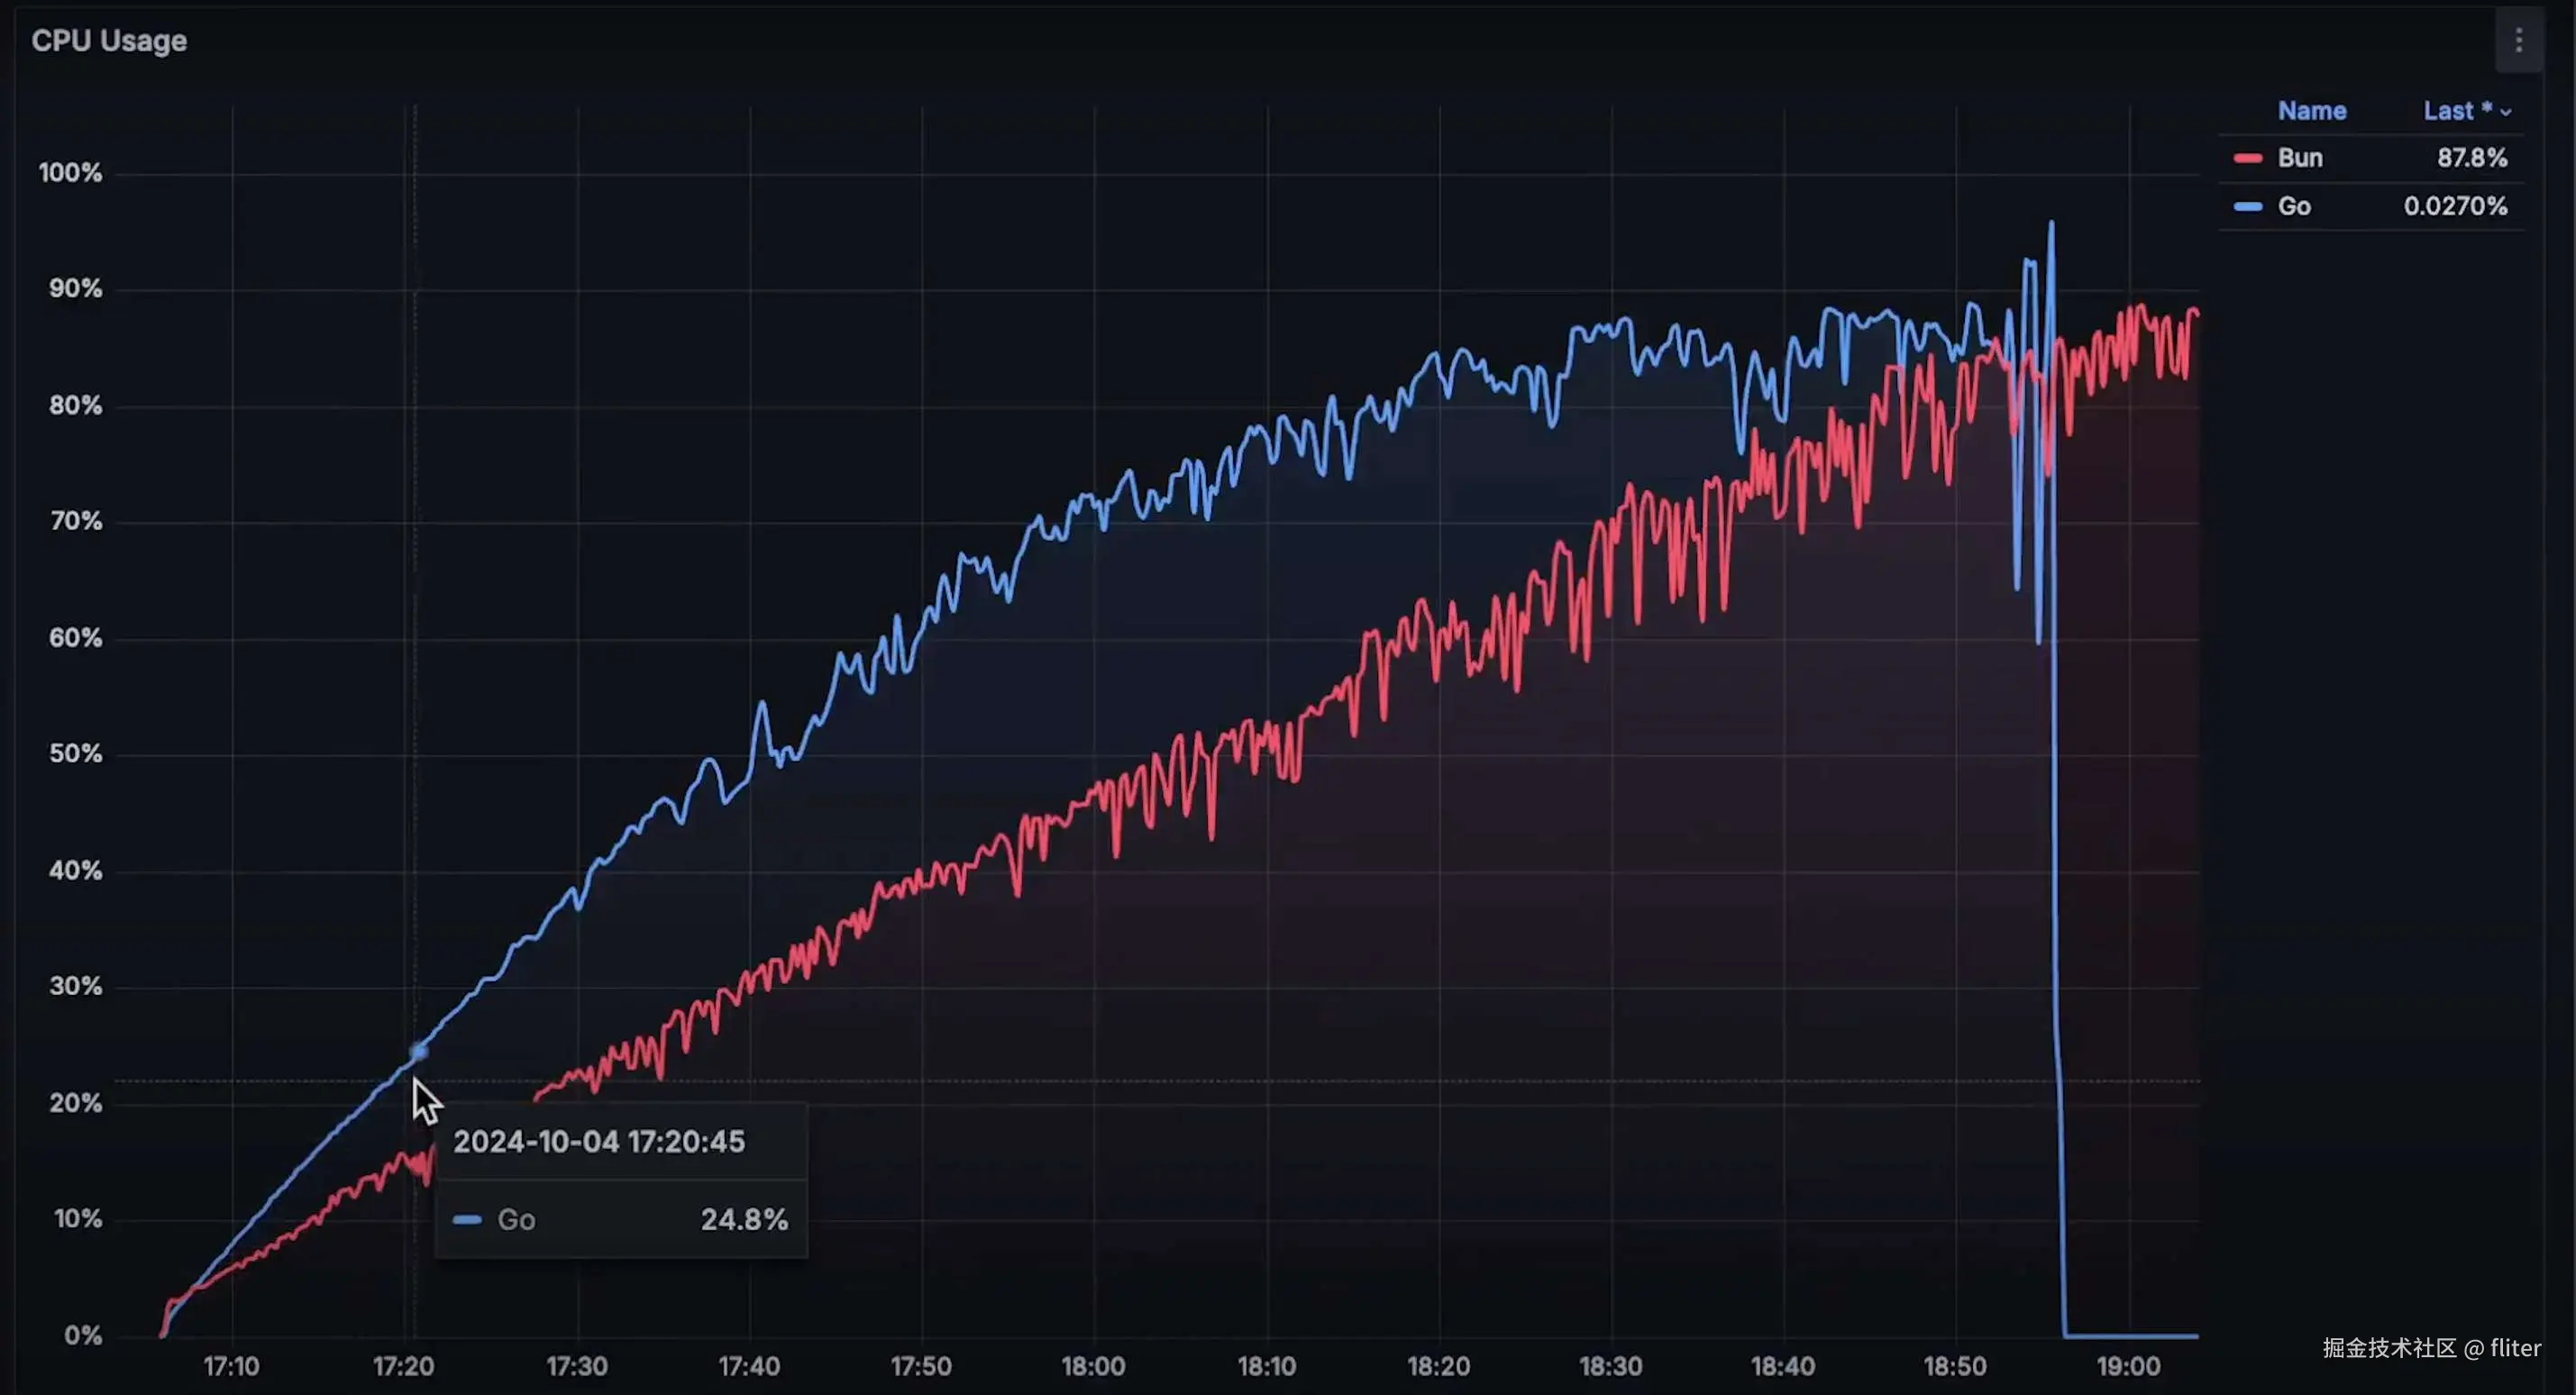Viewport: 2576px width, 1395px height.
Task: Click the 50% y-axis label
Action: pos(75,753)
